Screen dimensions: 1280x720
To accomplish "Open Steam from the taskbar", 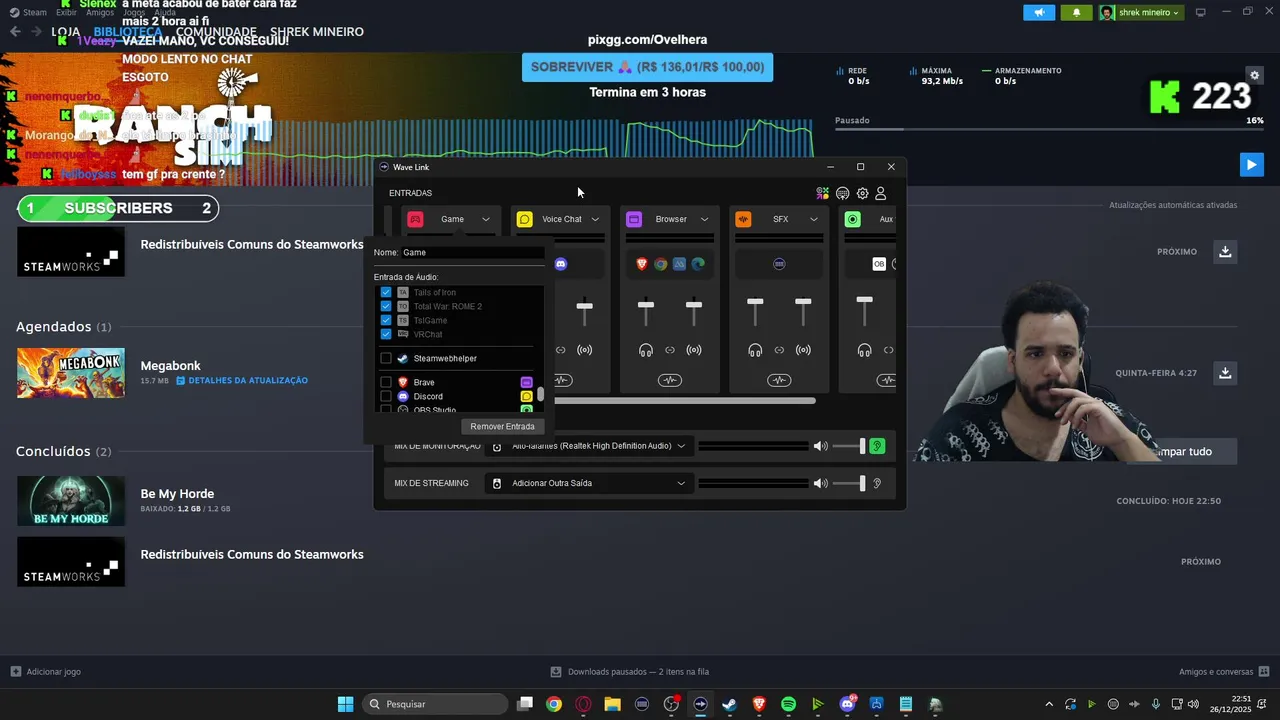I will 730,704.
